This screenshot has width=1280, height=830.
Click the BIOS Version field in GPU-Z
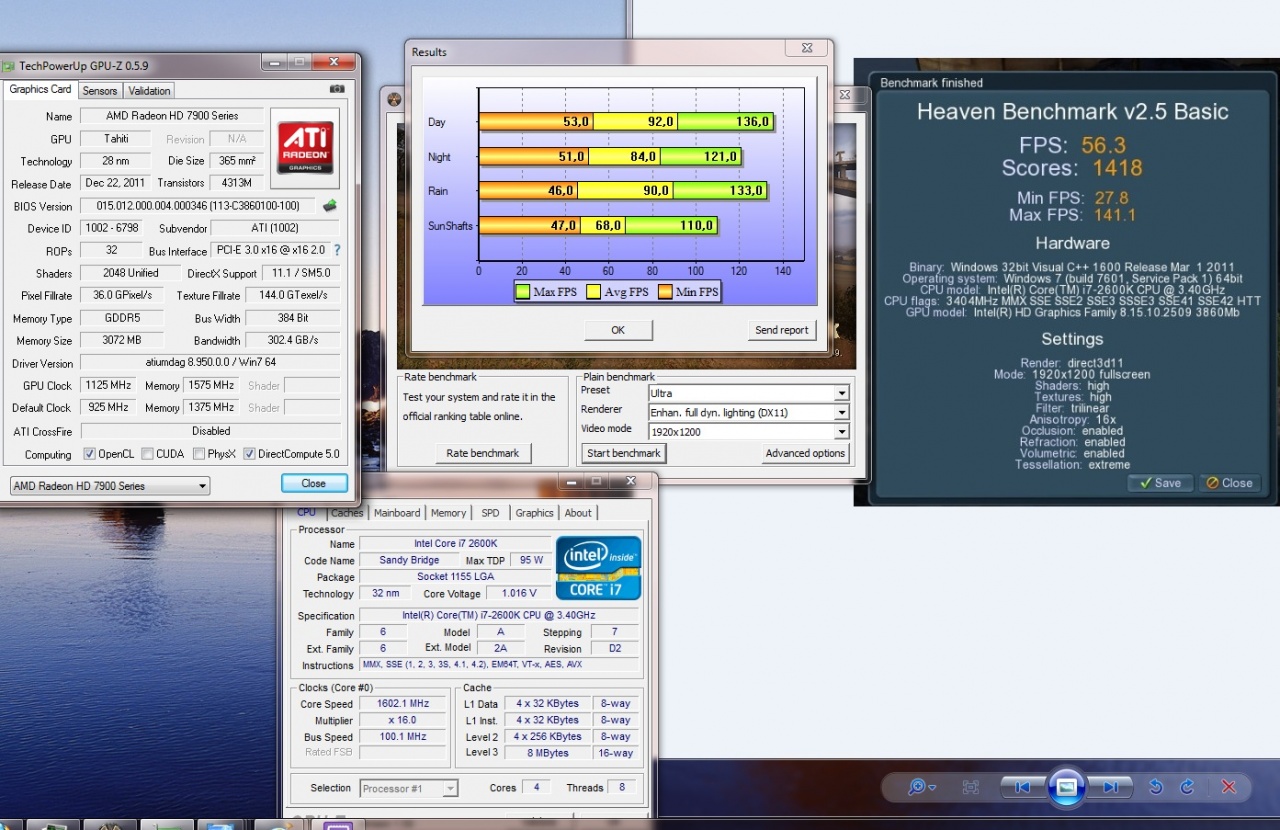point(197,206)
